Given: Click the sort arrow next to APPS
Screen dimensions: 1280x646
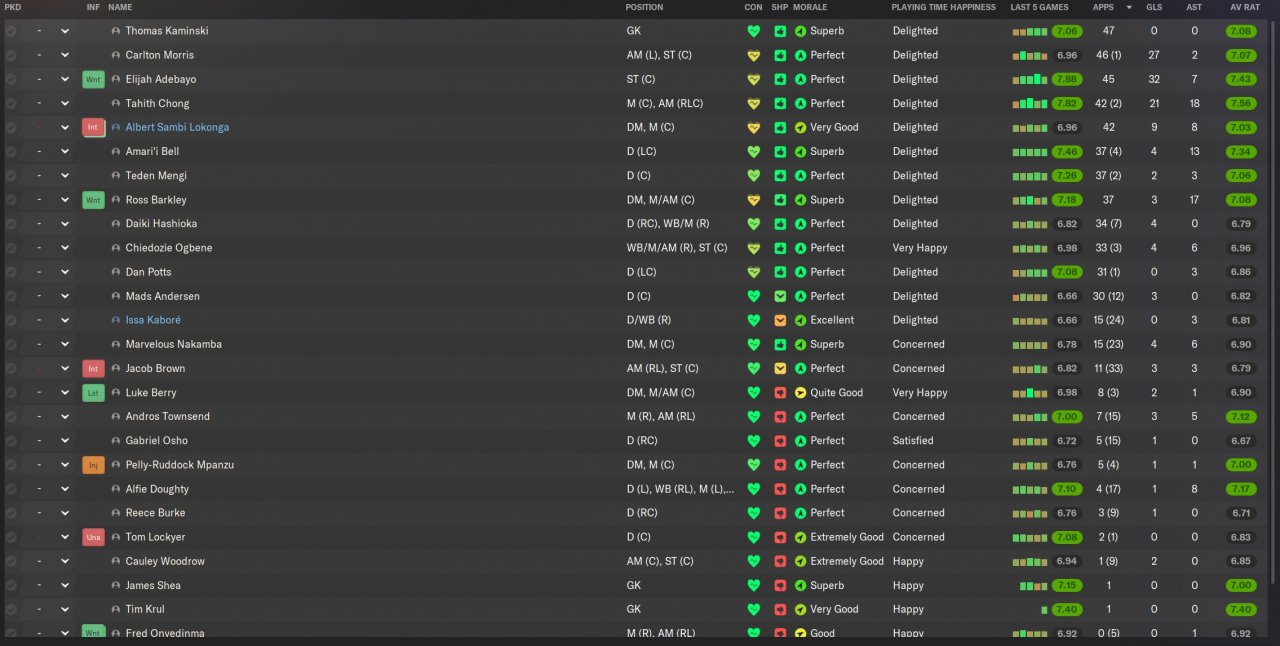Looking at the screenshot, I should tap(1129, 7).
